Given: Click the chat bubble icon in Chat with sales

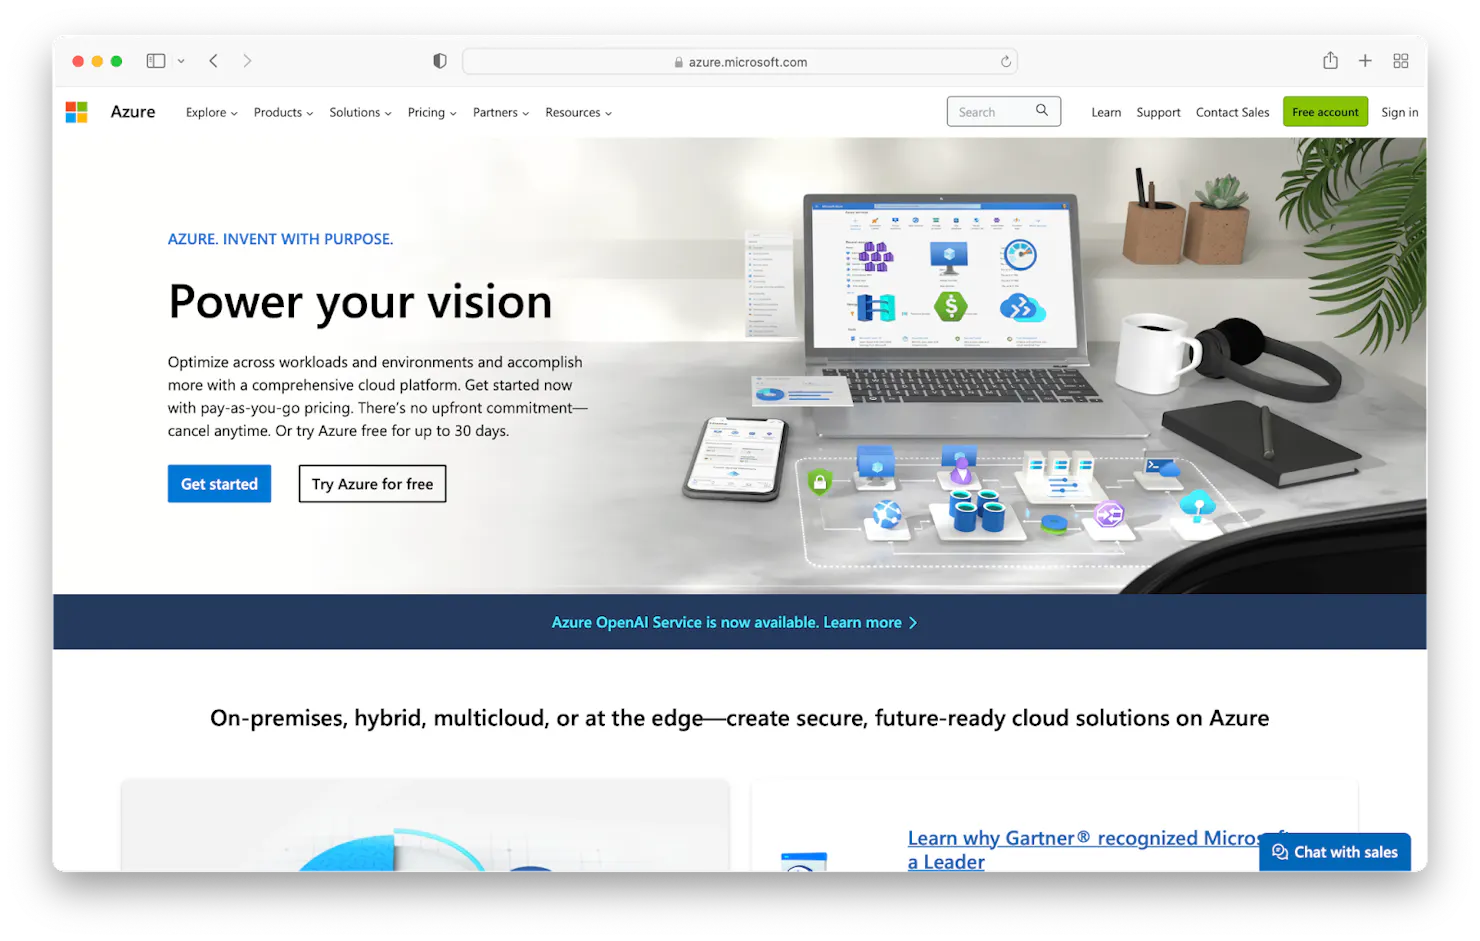Looking at the screenshot, I should click(1280, 852).
